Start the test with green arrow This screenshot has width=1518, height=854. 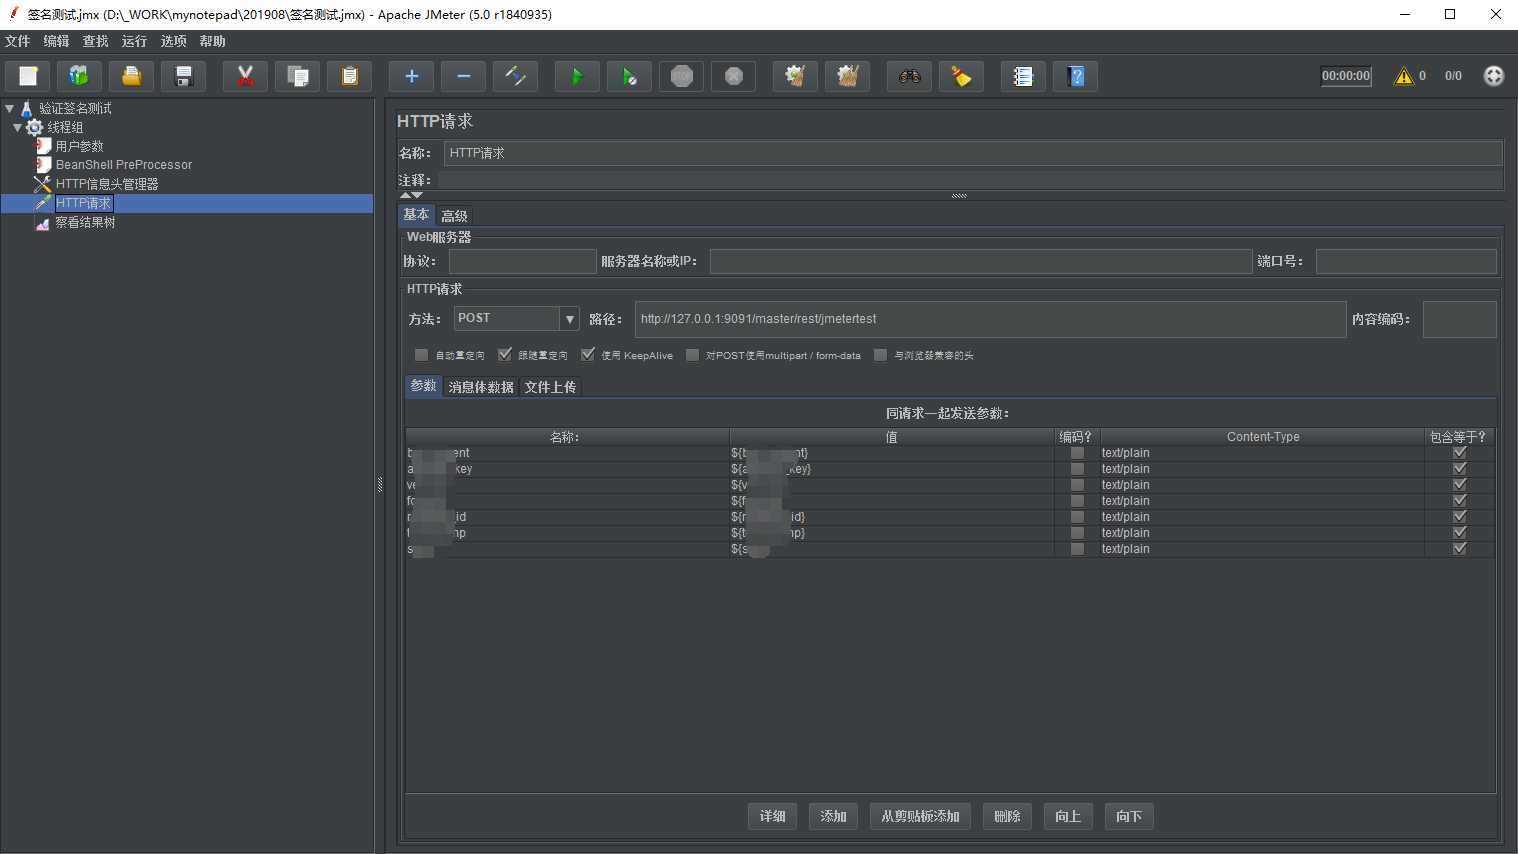click(577, 76)
